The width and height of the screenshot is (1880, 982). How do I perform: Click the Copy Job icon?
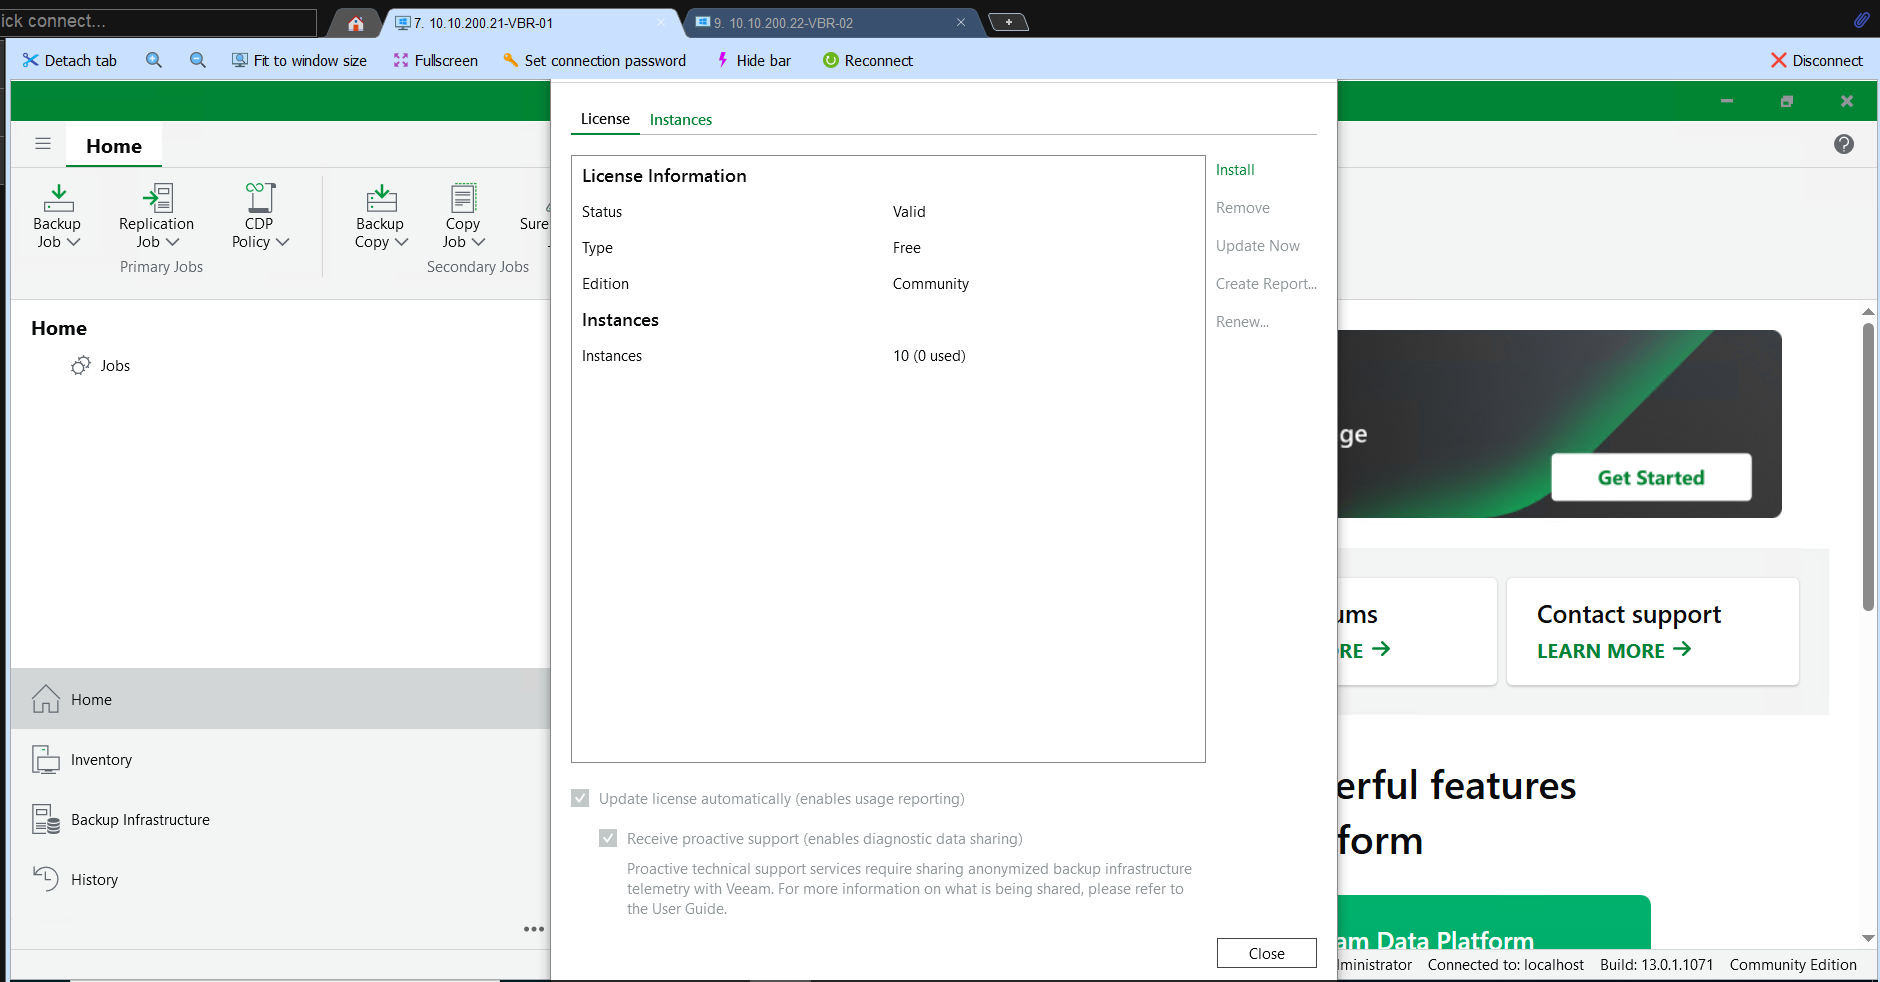pos(463,198)
